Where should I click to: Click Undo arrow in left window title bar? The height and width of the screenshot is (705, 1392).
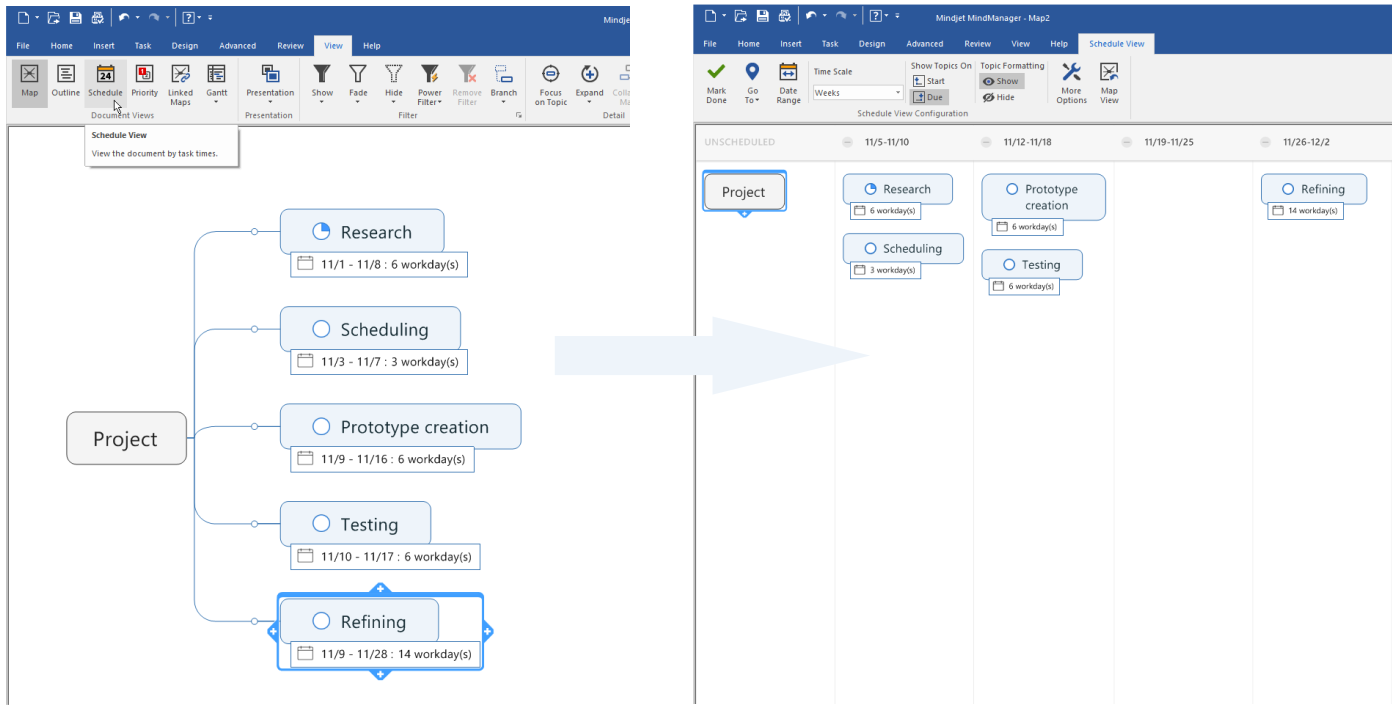123,17
